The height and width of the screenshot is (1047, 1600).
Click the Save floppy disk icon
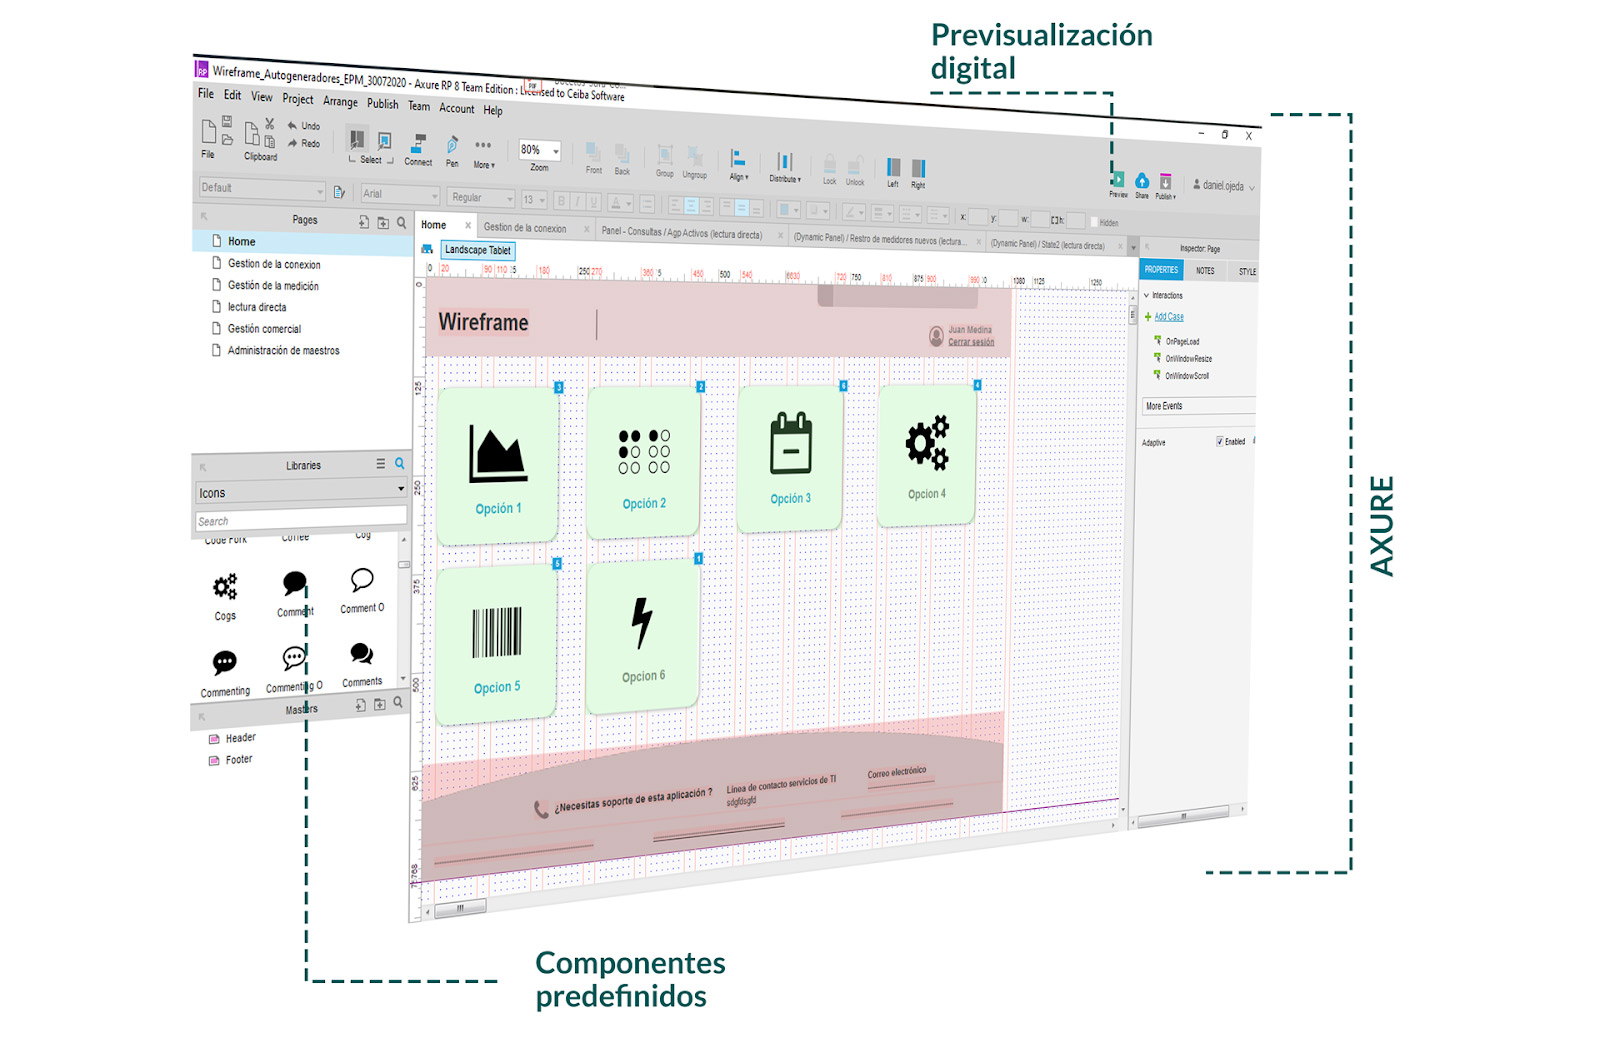point(227,121)
